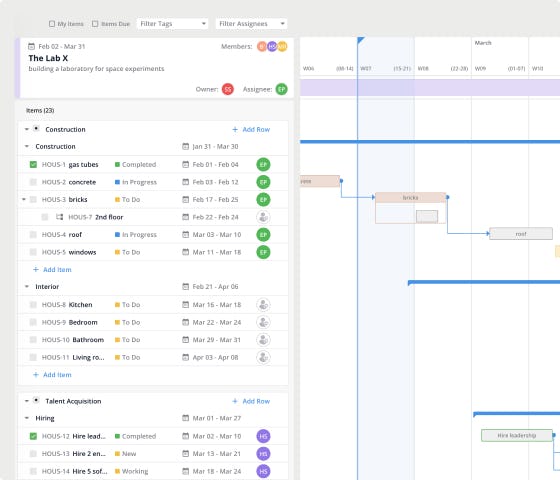Open the Filter Assignees dropdown

coord(251,24)
